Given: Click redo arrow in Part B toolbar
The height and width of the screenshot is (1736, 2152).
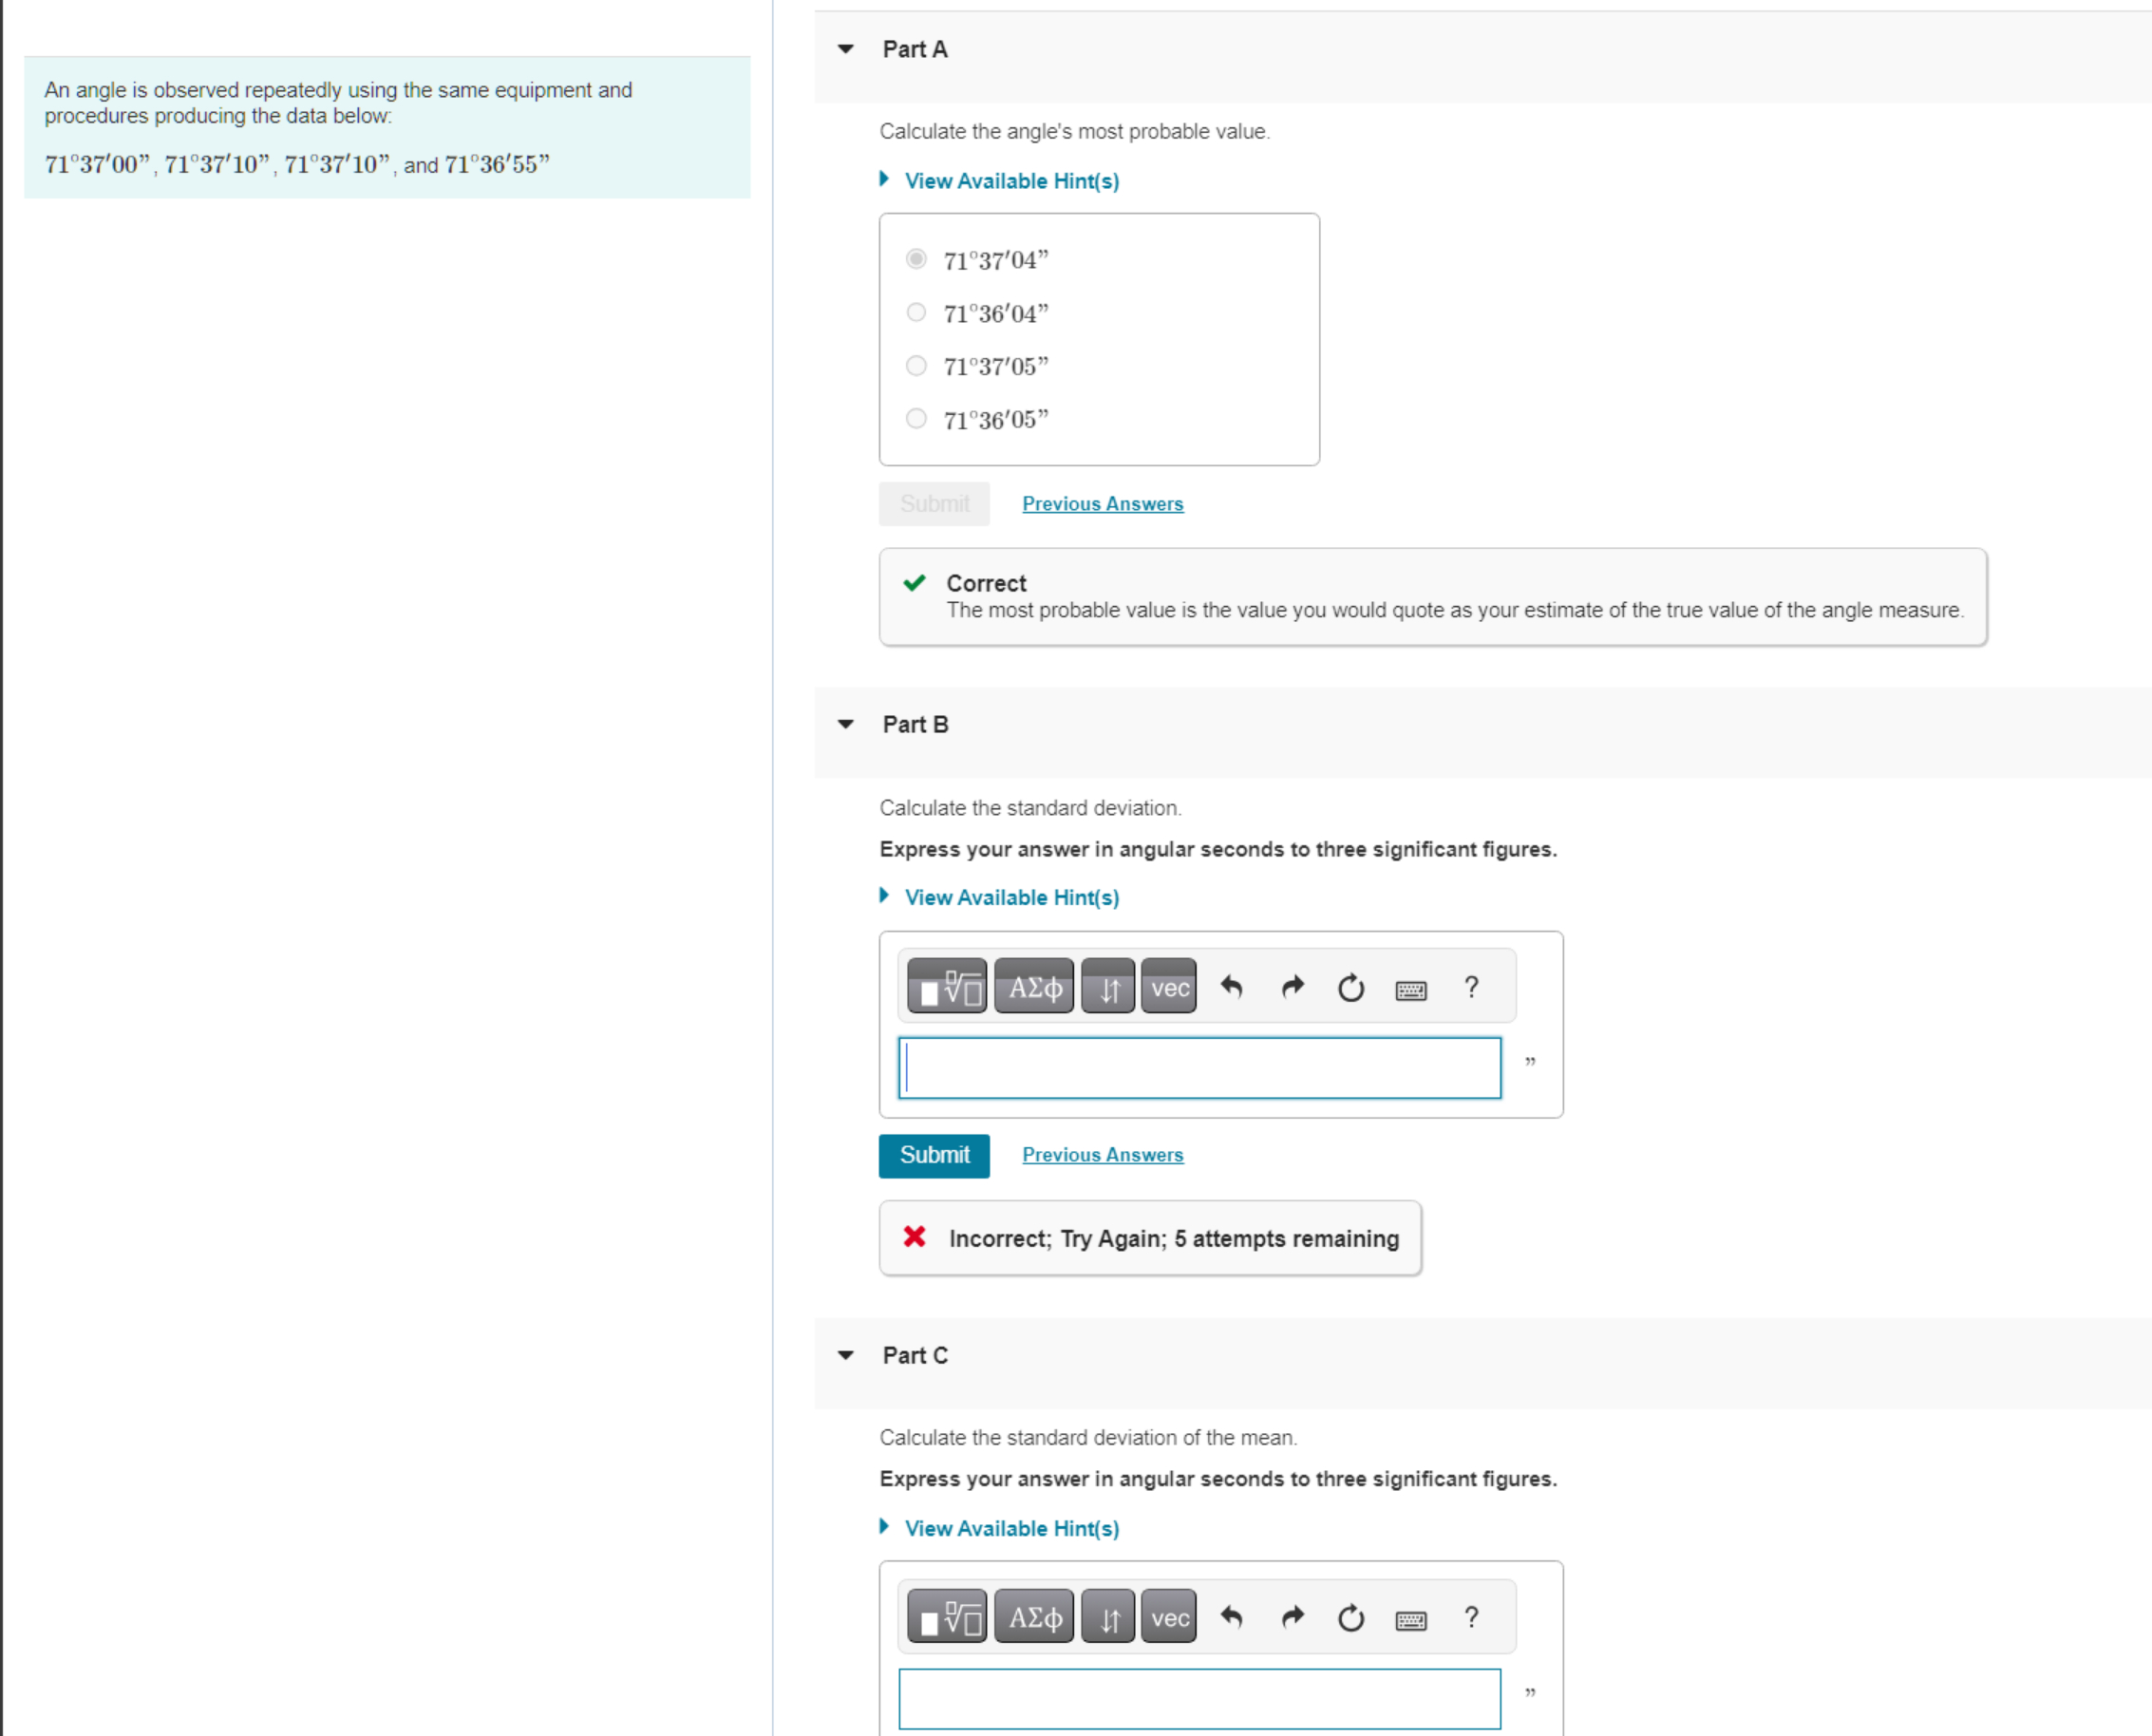Looking at the screenshot, I should click(x=1292, y=988).
